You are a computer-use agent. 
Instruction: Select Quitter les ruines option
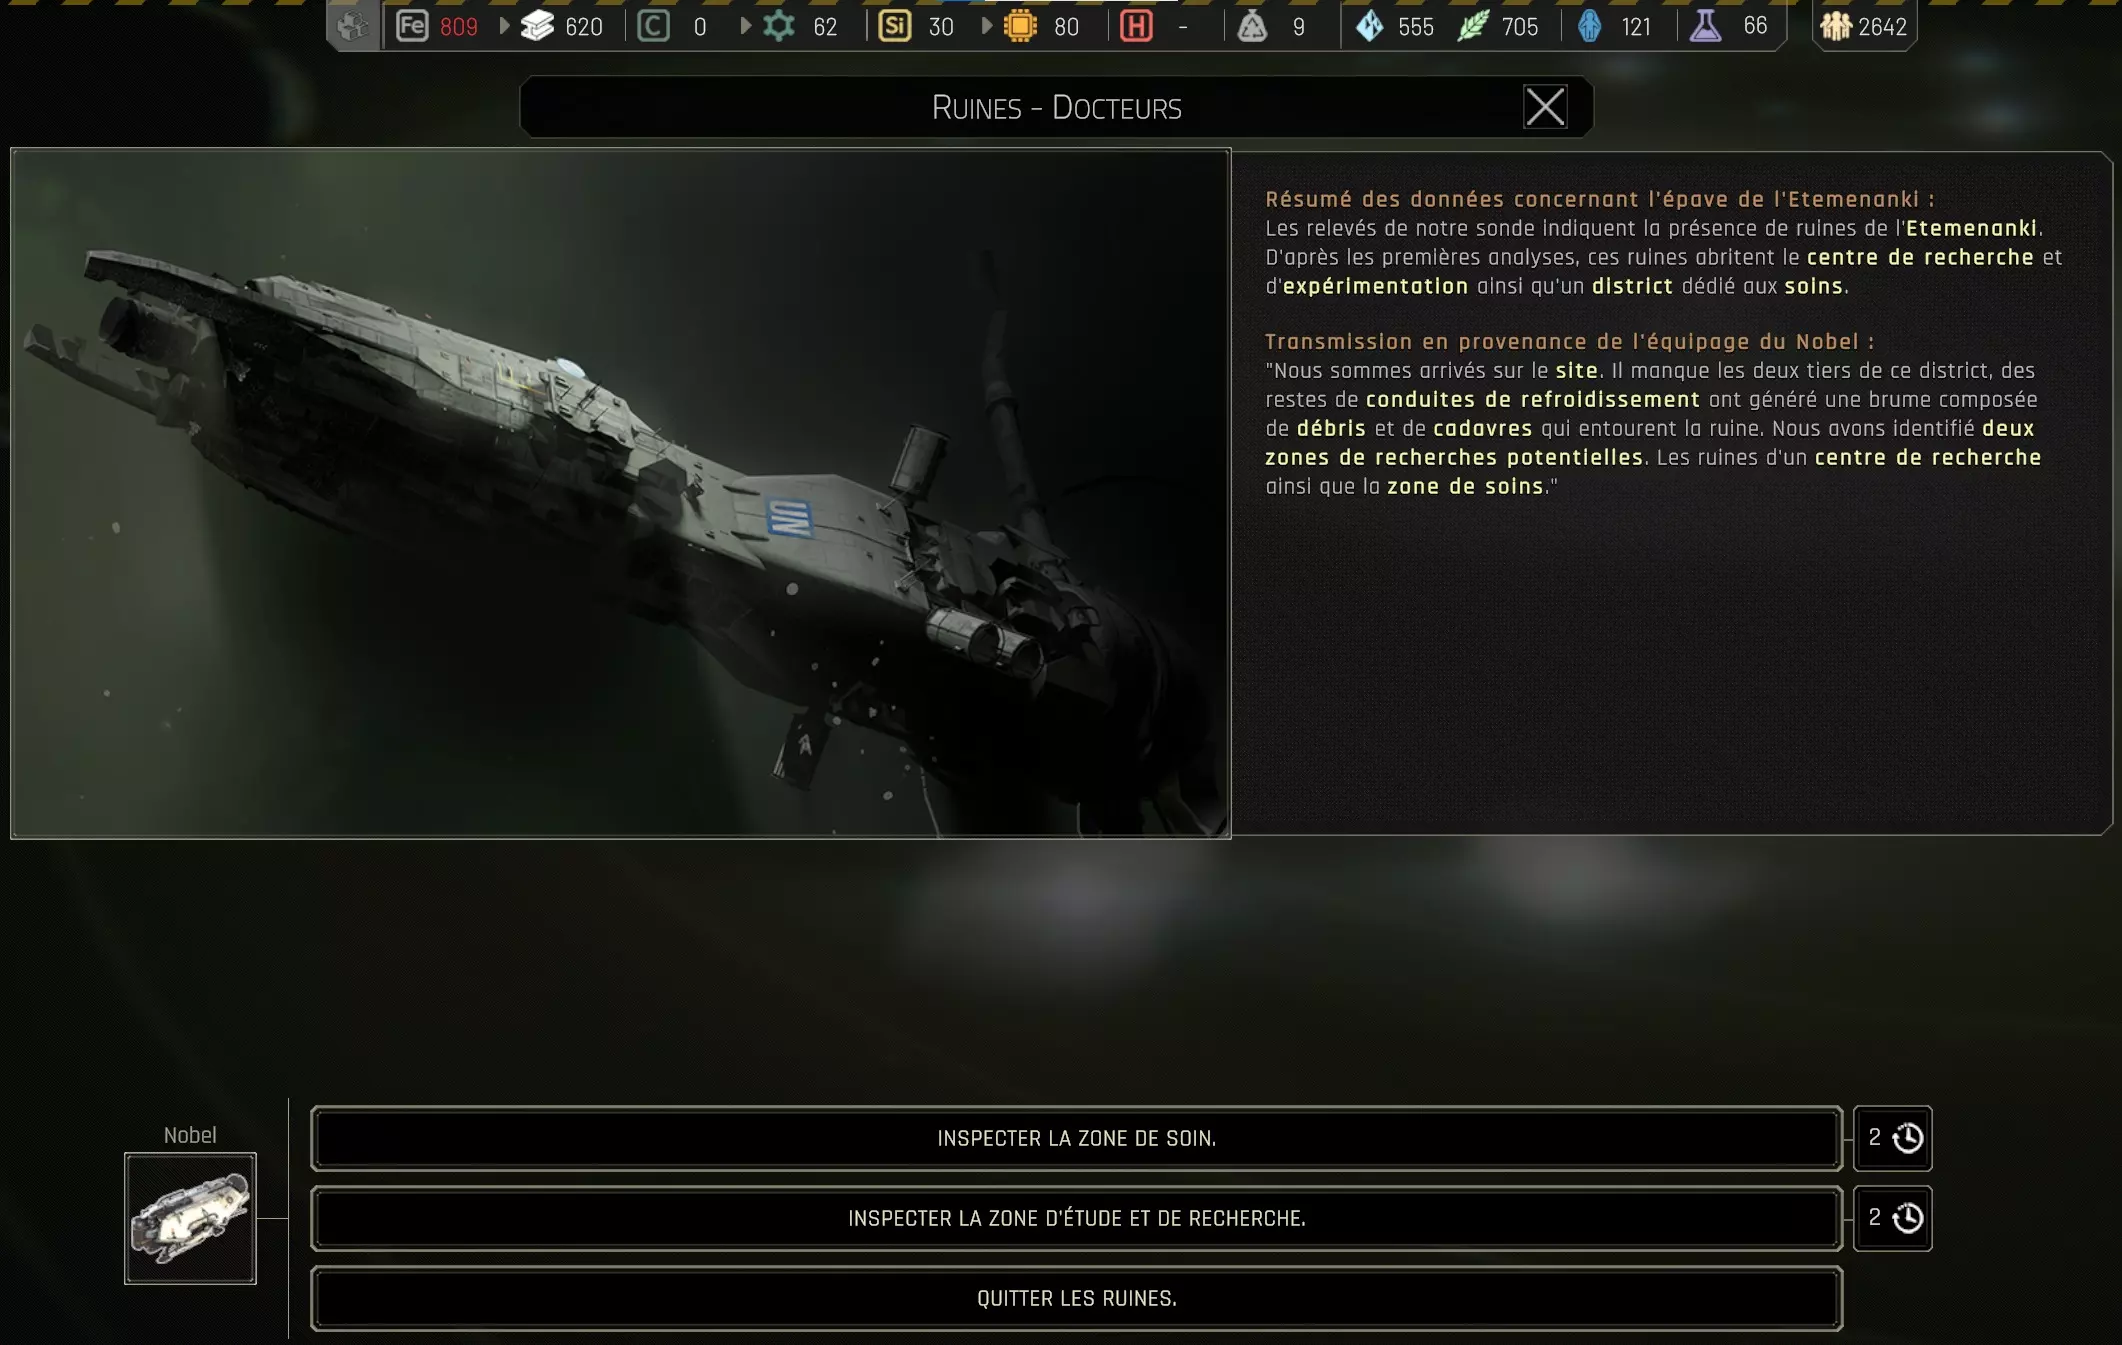[1076, 1298]
